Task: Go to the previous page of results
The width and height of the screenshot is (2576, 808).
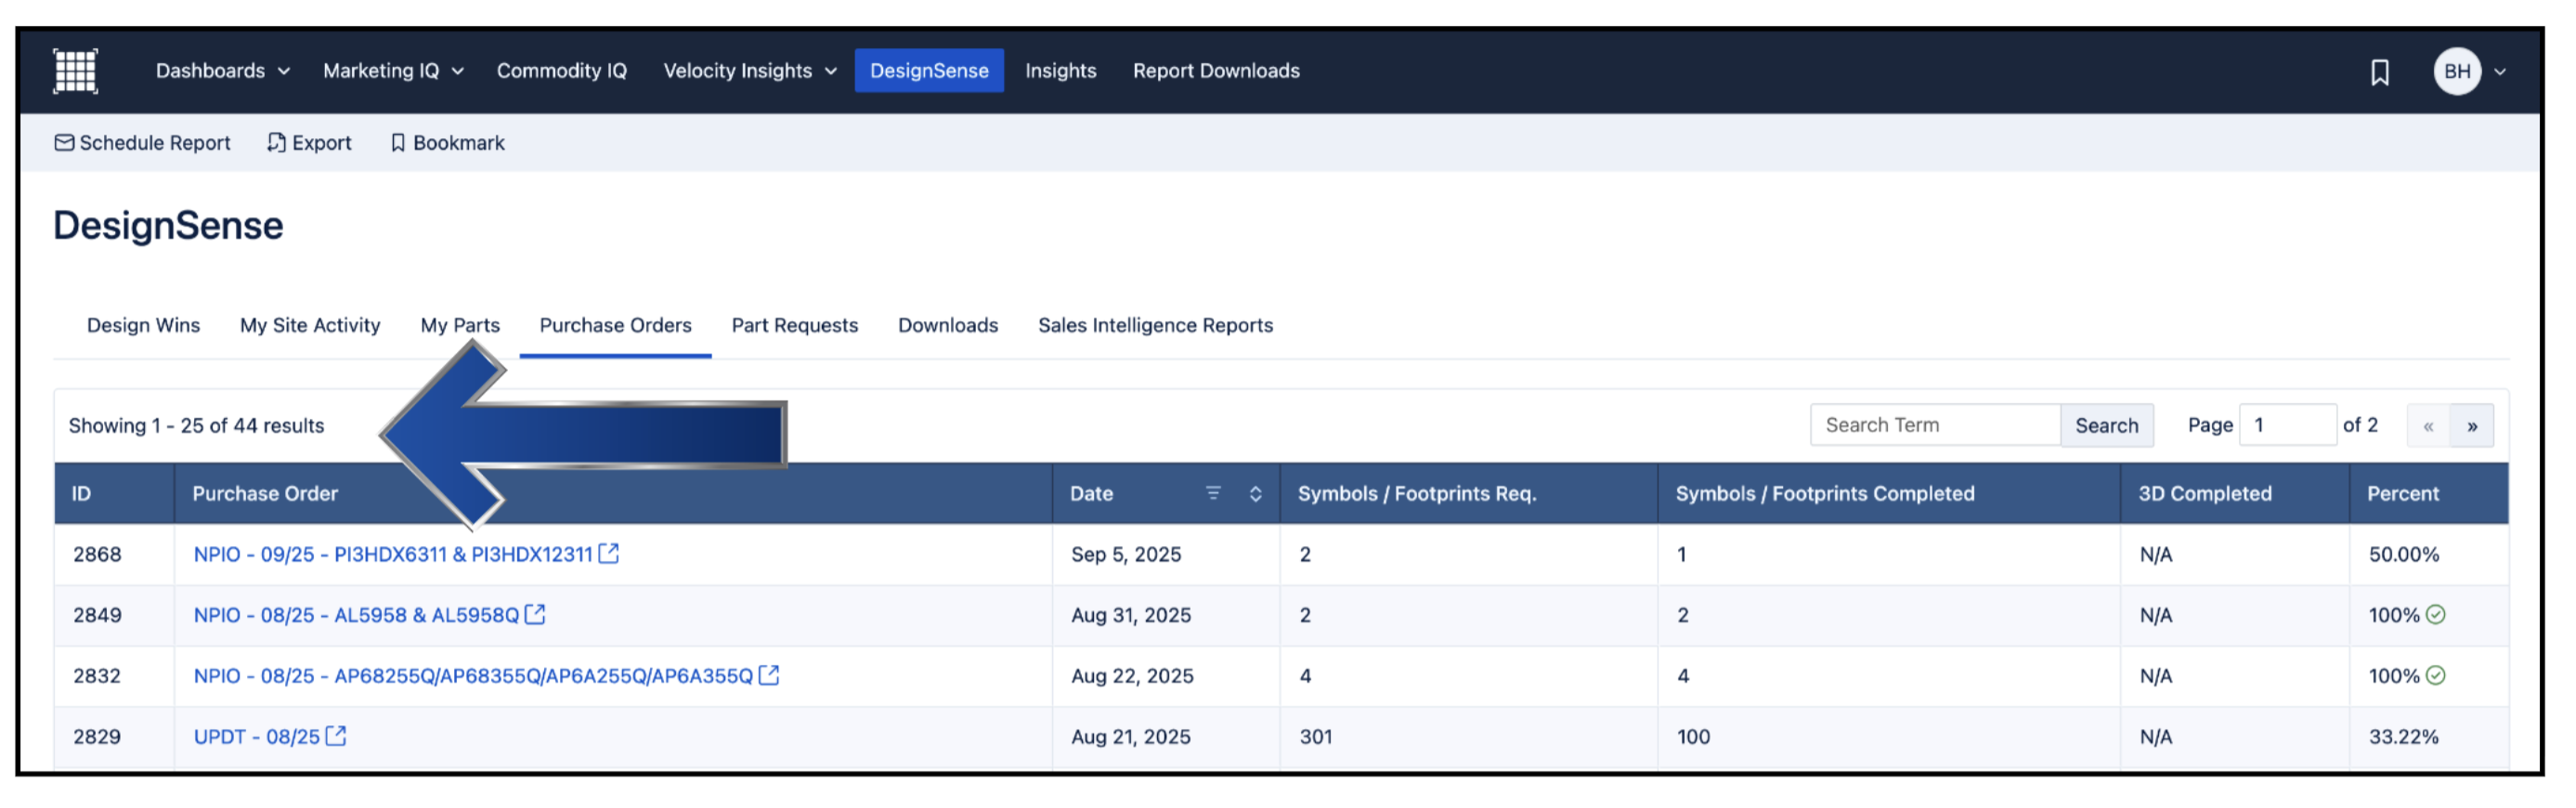Action: [x=2428, y=427]
